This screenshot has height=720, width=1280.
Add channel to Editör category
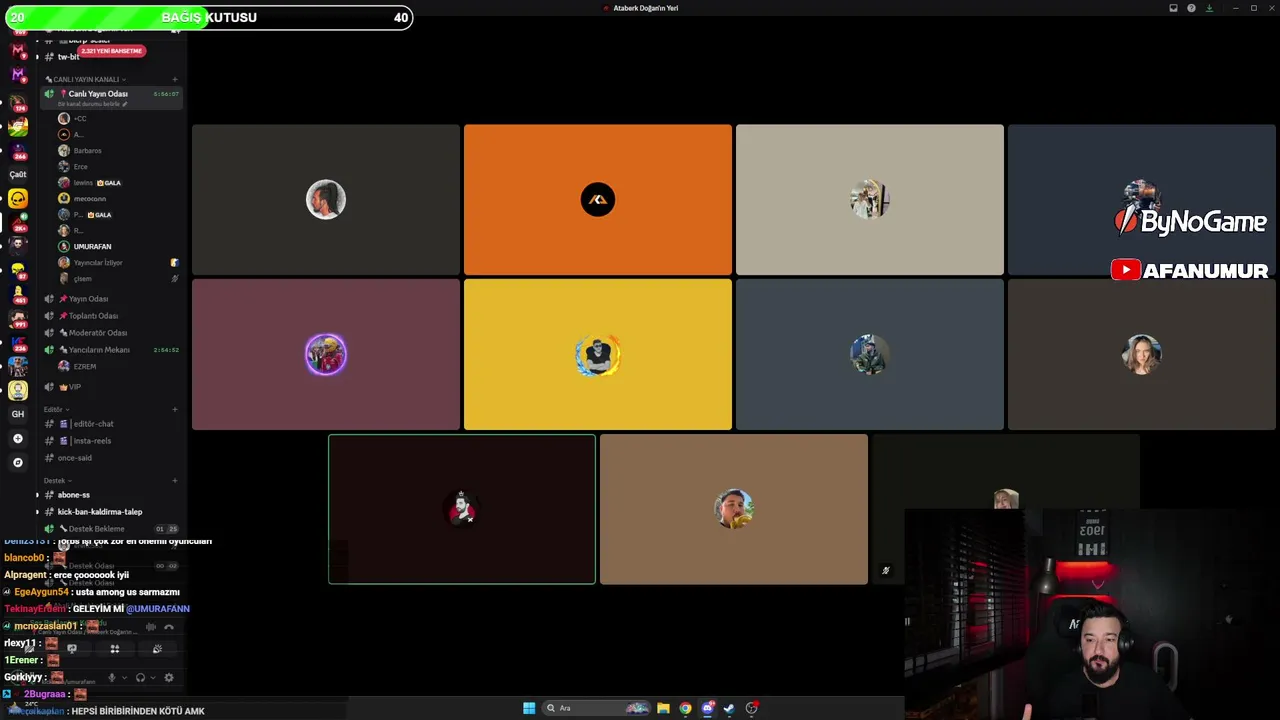pyautogui.click(x=175, y=409)
